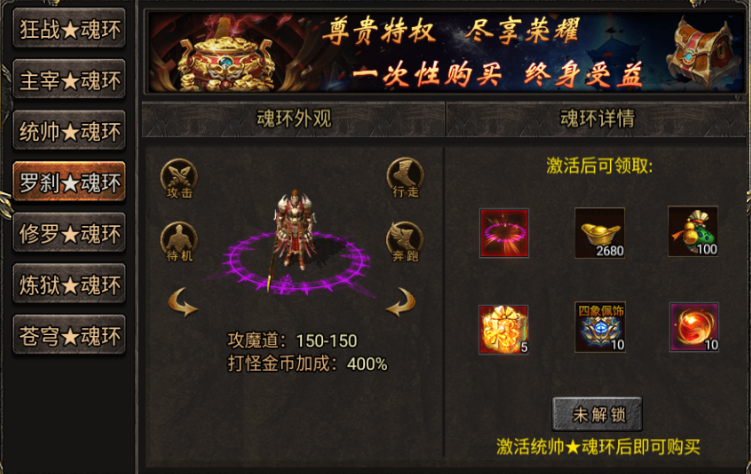
Task: Select the 奔跑 running pose icon
Action: coord(405,242)
